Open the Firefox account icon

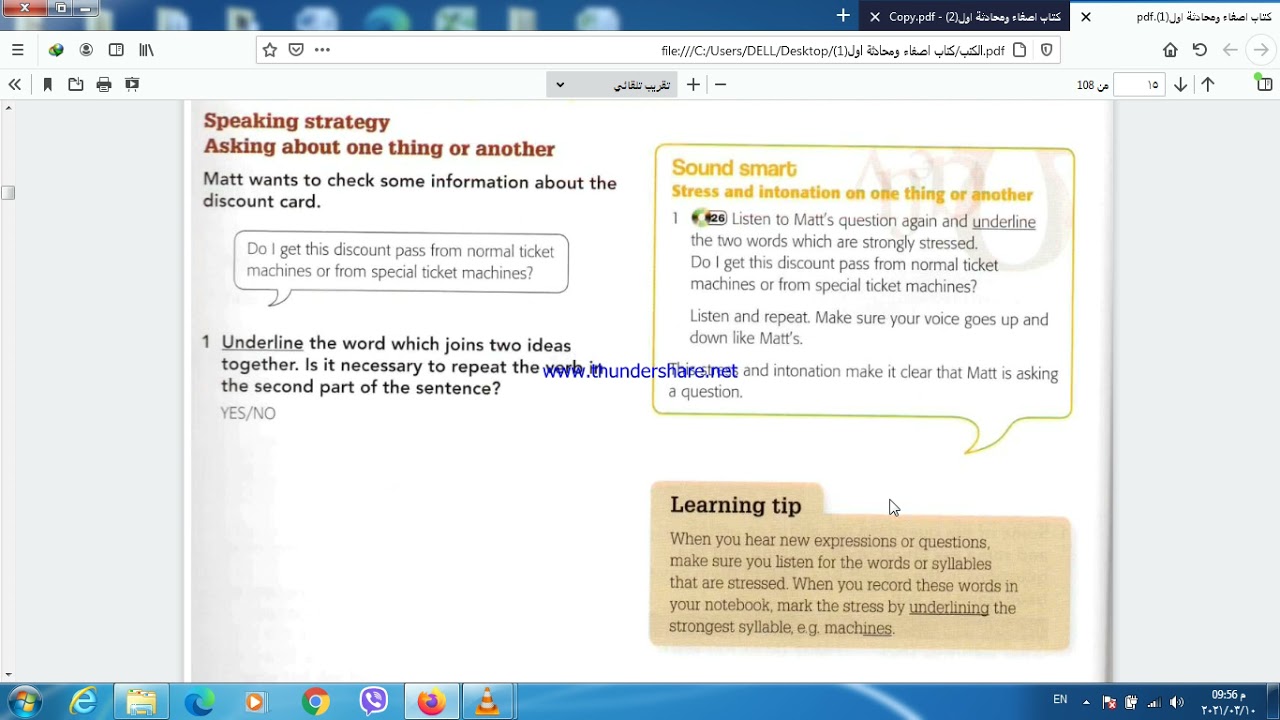point(86,50)
